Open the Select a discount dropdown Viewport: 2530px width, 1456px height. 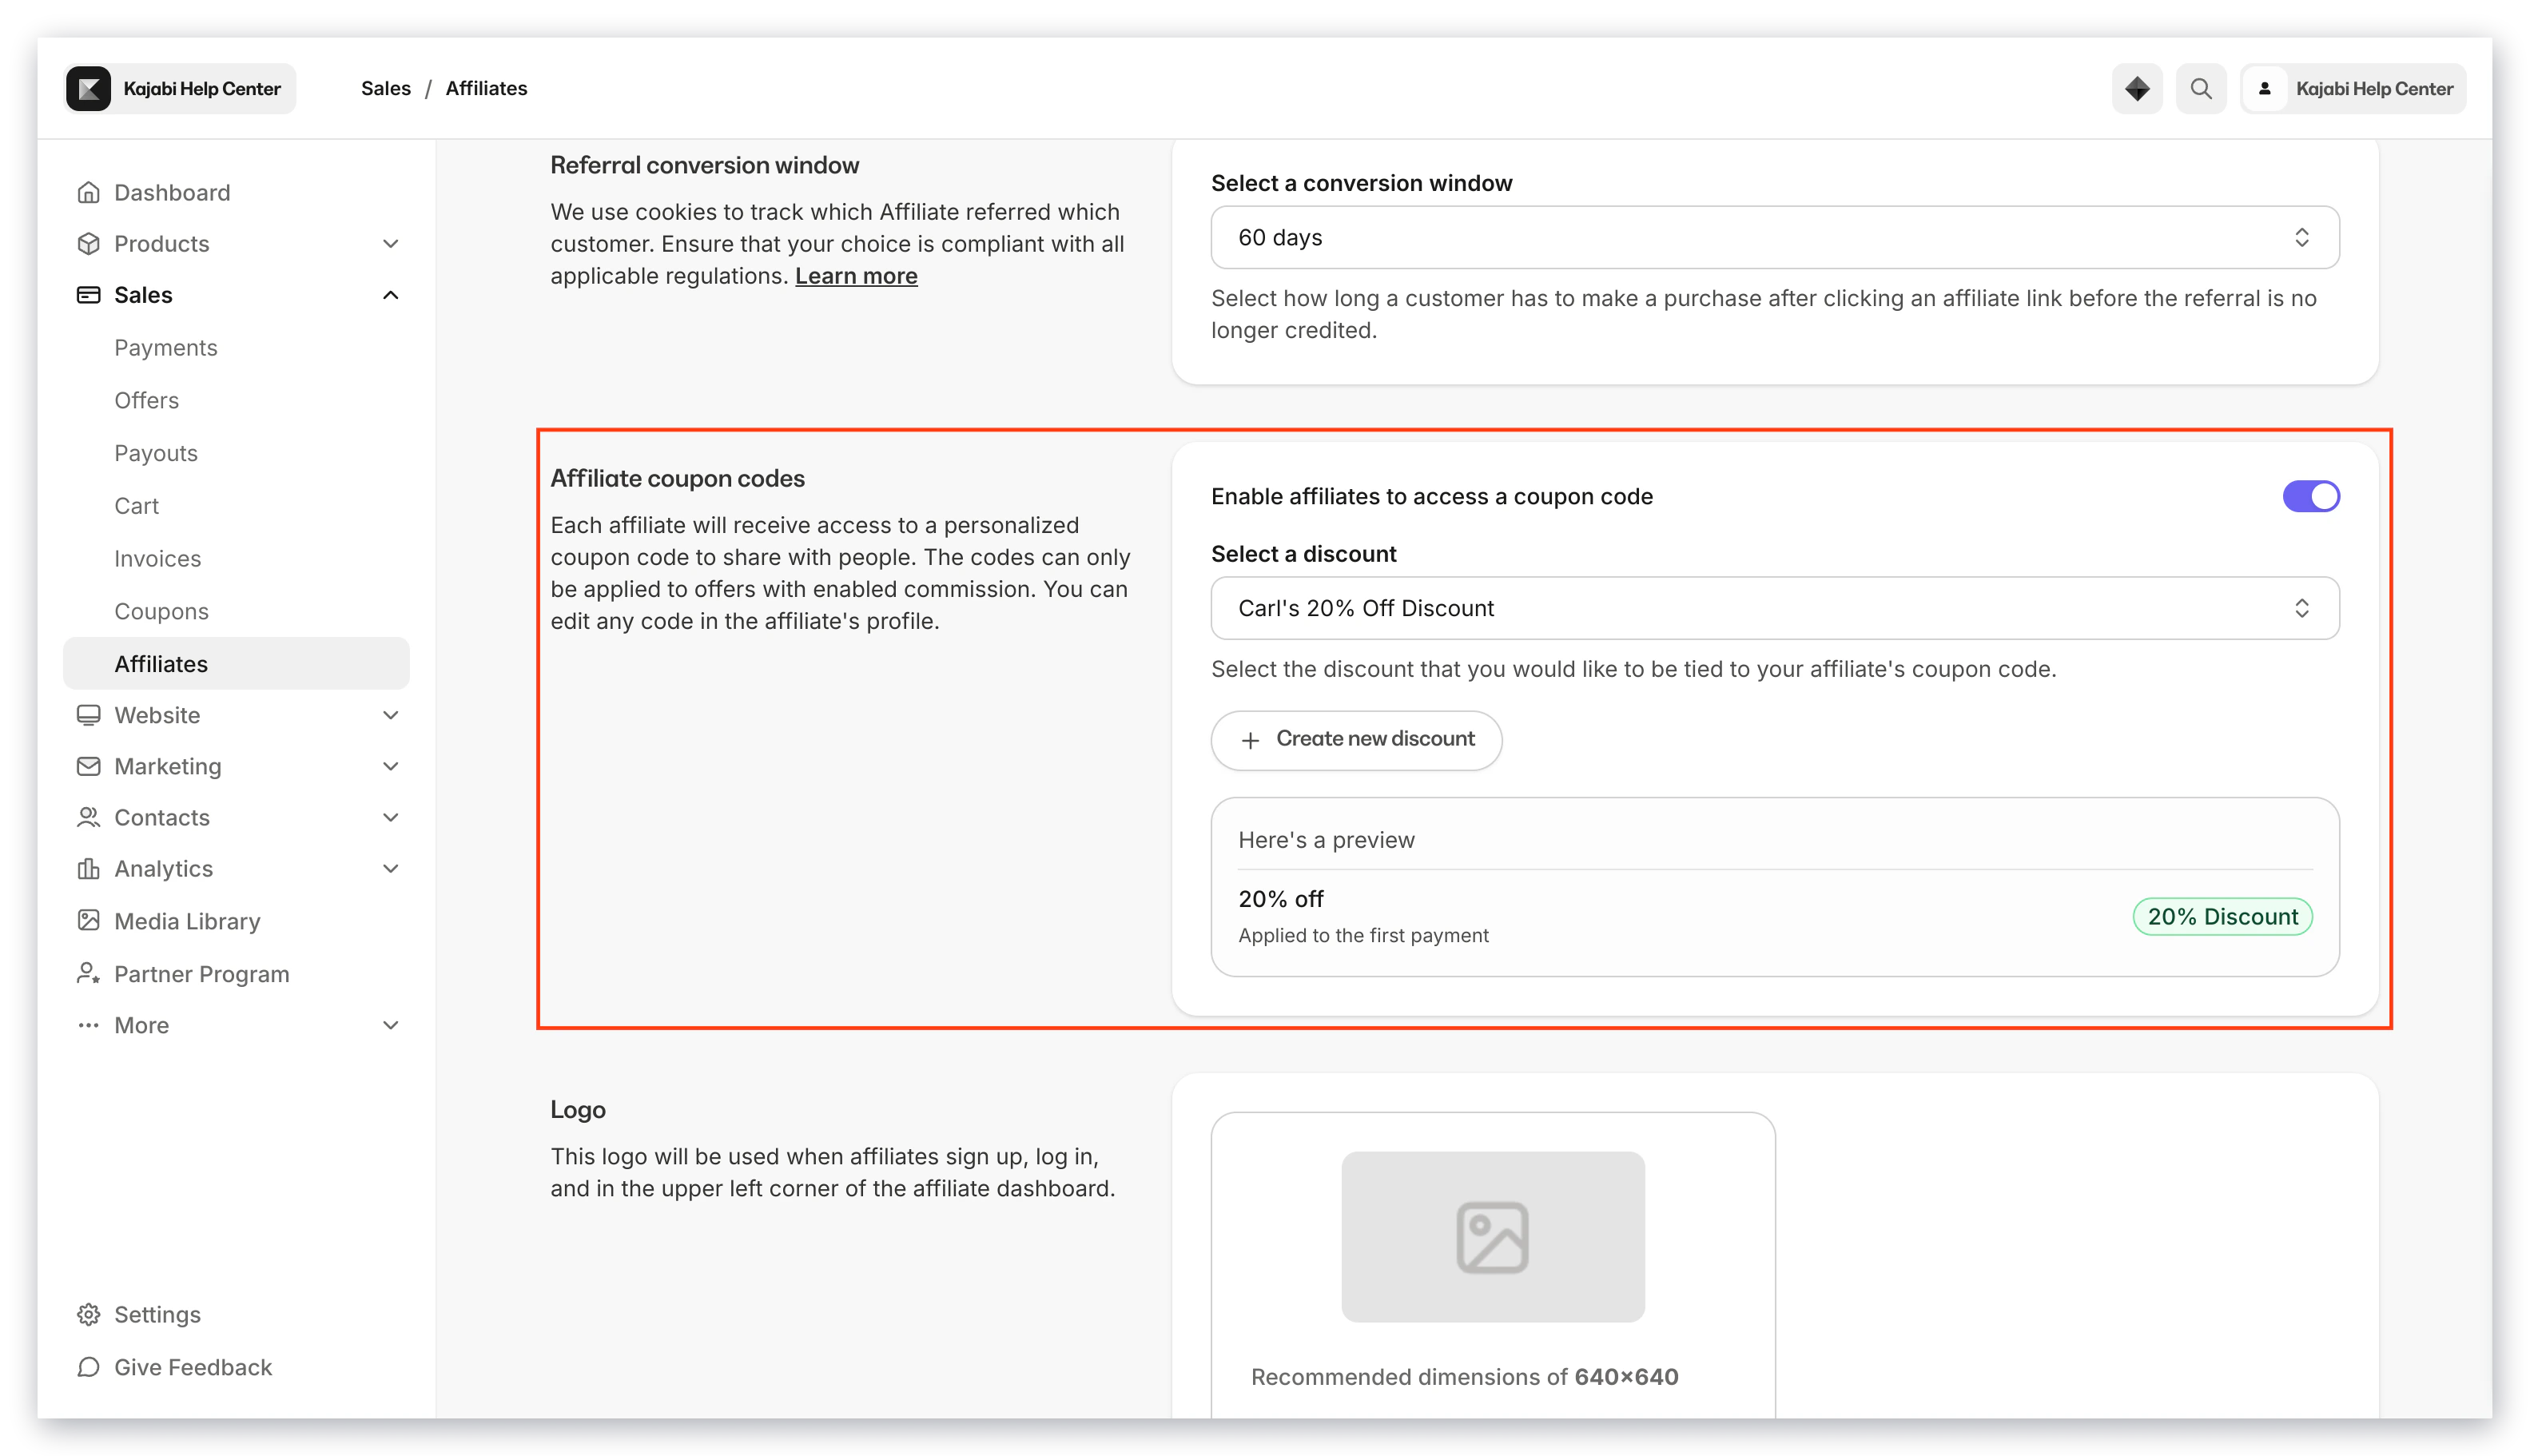[1774, 608]
